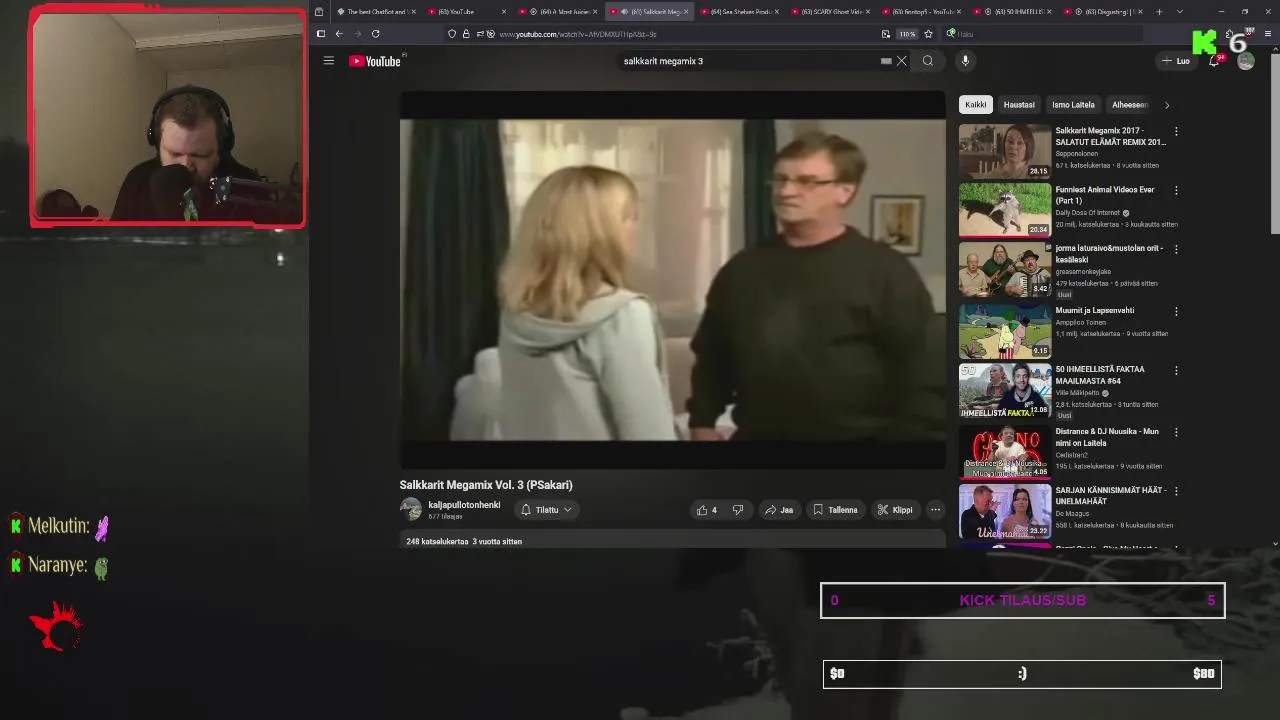Click the padlock site info icon
The image size is (1280, 720).
[x=465, y=34]
